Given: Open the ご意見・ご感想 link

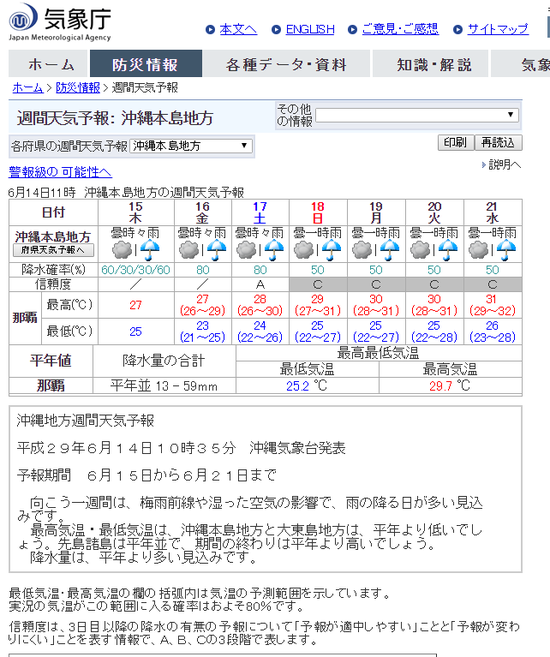Looking at the screenshot, I should [400, 29].
